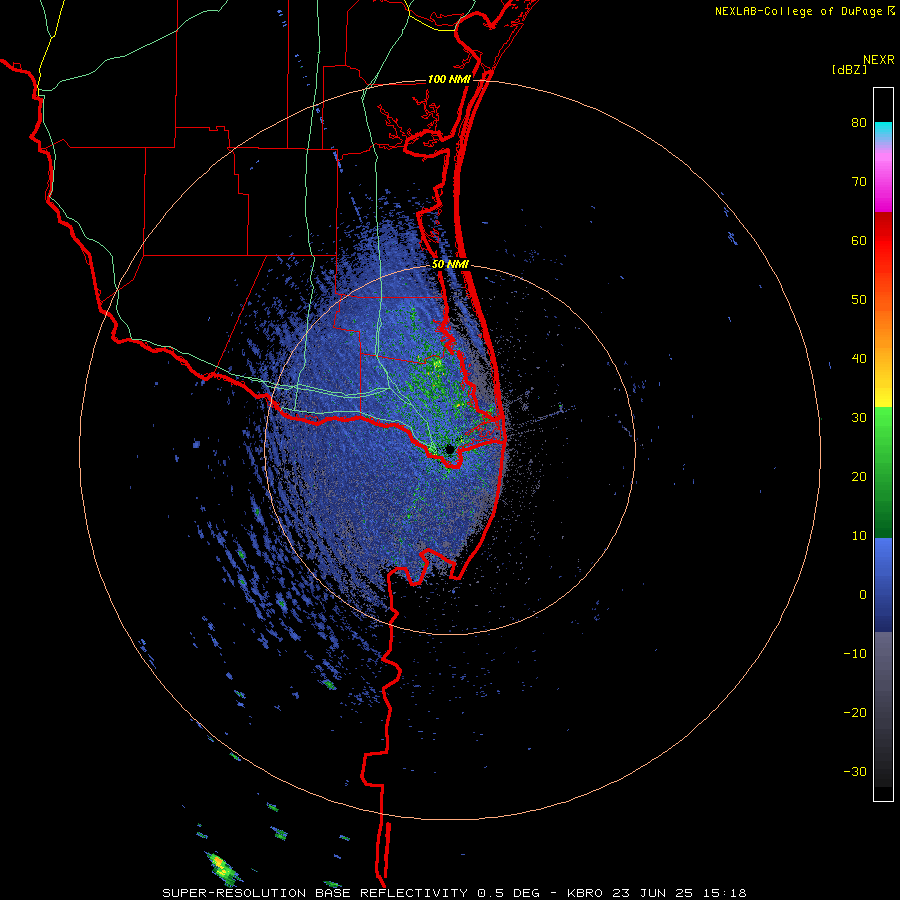Click the NEXLAB-College of DuPage credit text
Viewport: 900px width, 900px height.
click(798, 11)
